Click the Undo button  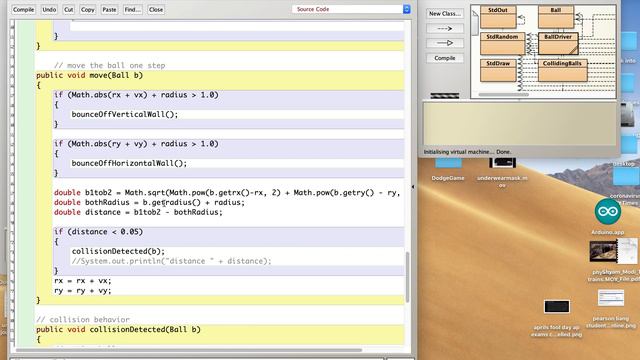pos(49,9)
